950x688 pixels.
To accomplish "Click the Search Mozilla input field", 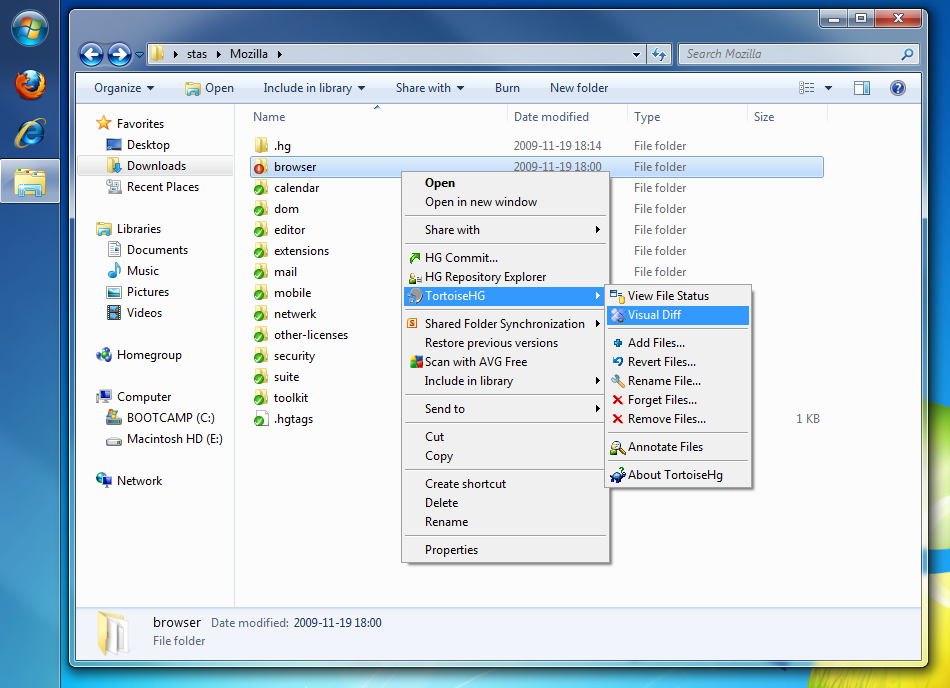I will coord(790,54).
